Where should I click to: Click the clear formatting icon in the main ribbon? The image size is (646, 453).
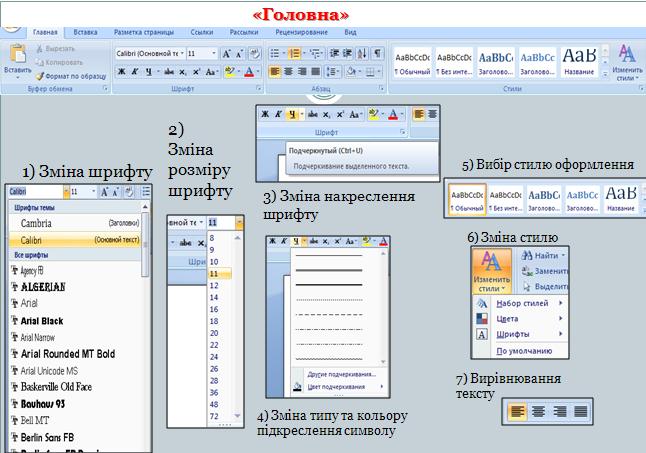tap(255, 54)
